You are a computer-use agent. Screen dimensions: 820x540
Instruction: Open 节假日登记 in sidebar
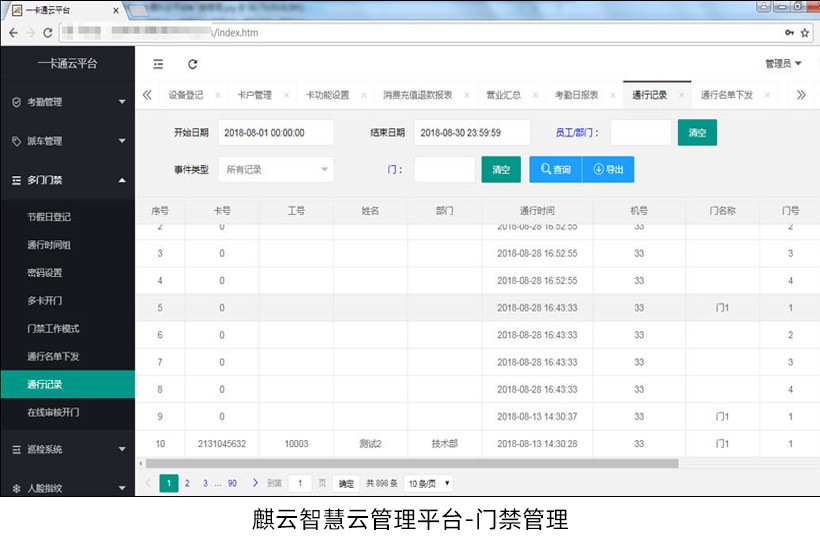click(49, 217)
